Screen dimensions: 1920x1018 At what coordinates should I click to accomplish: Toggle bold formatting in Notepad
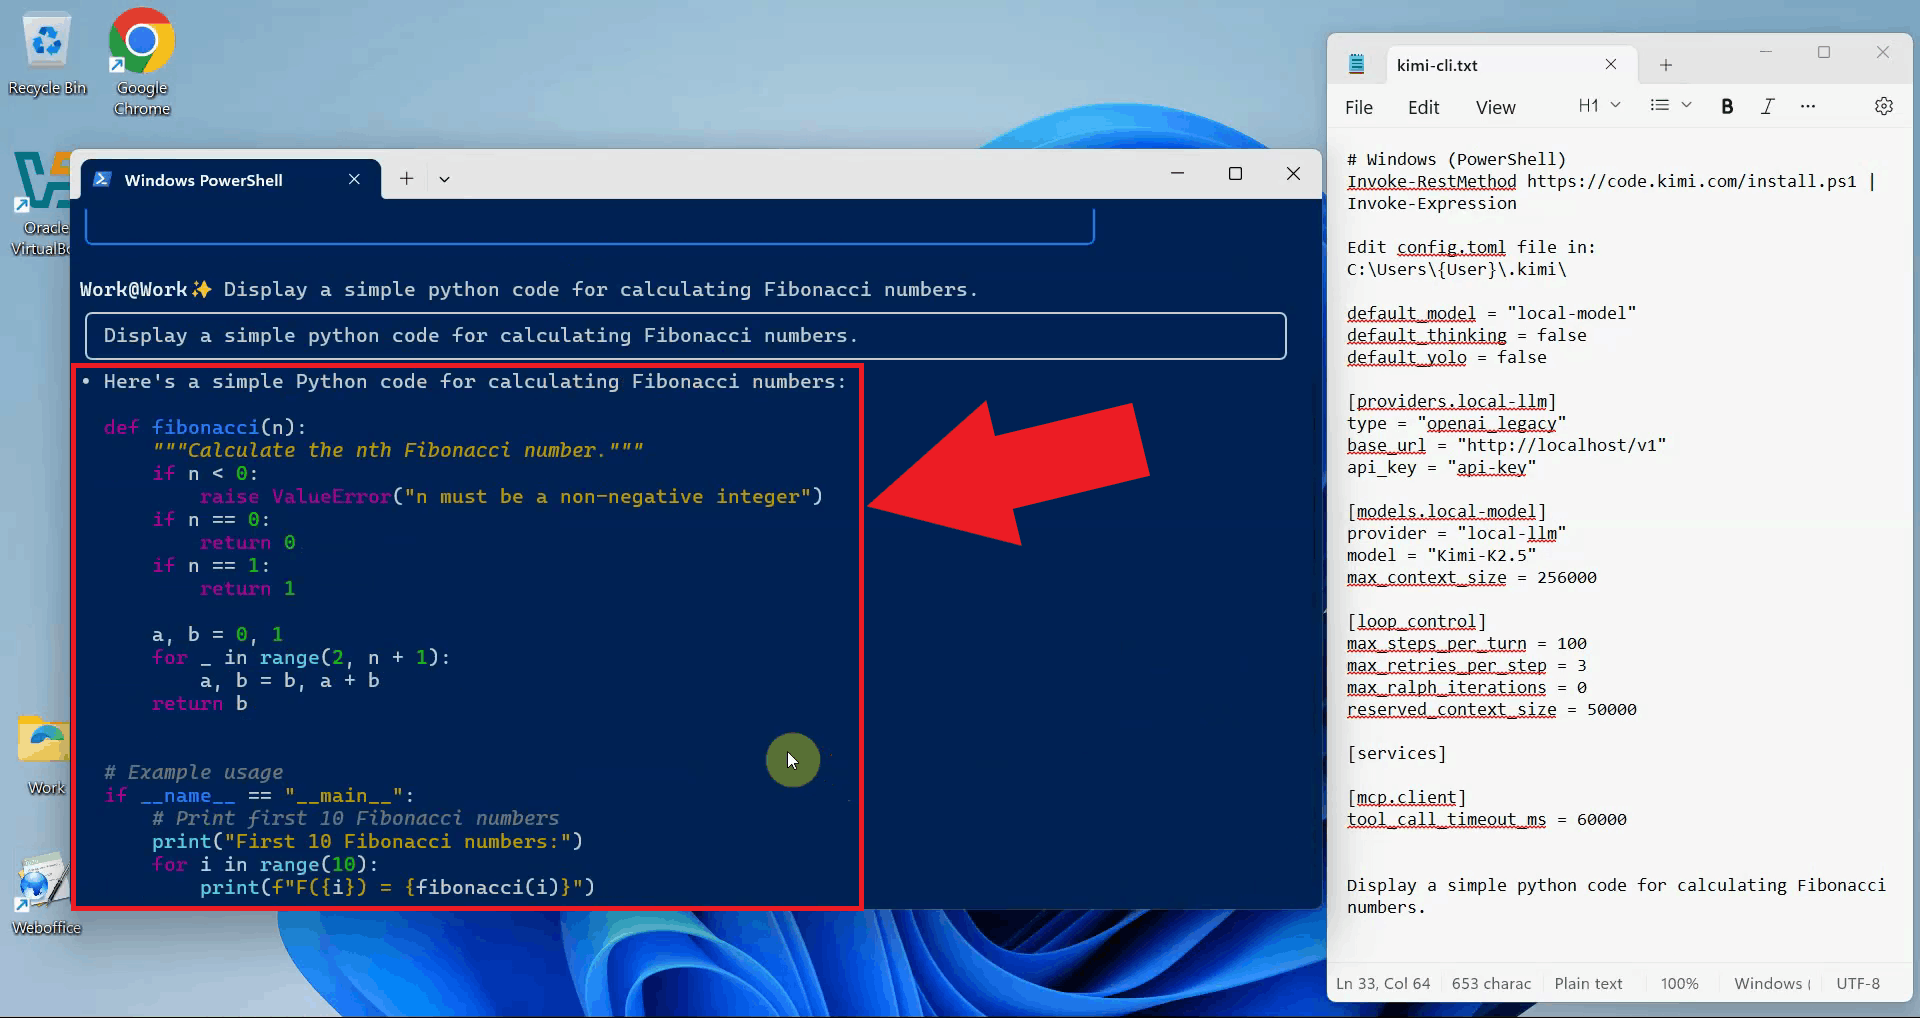click(x=1727, y=107)
